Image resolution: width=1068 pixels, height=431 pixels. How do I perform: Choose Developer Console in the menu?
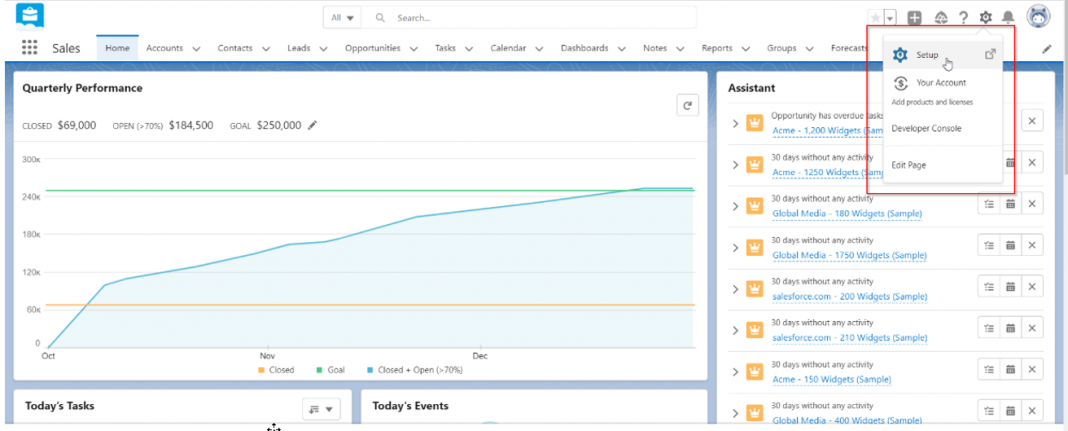(925, 128)
